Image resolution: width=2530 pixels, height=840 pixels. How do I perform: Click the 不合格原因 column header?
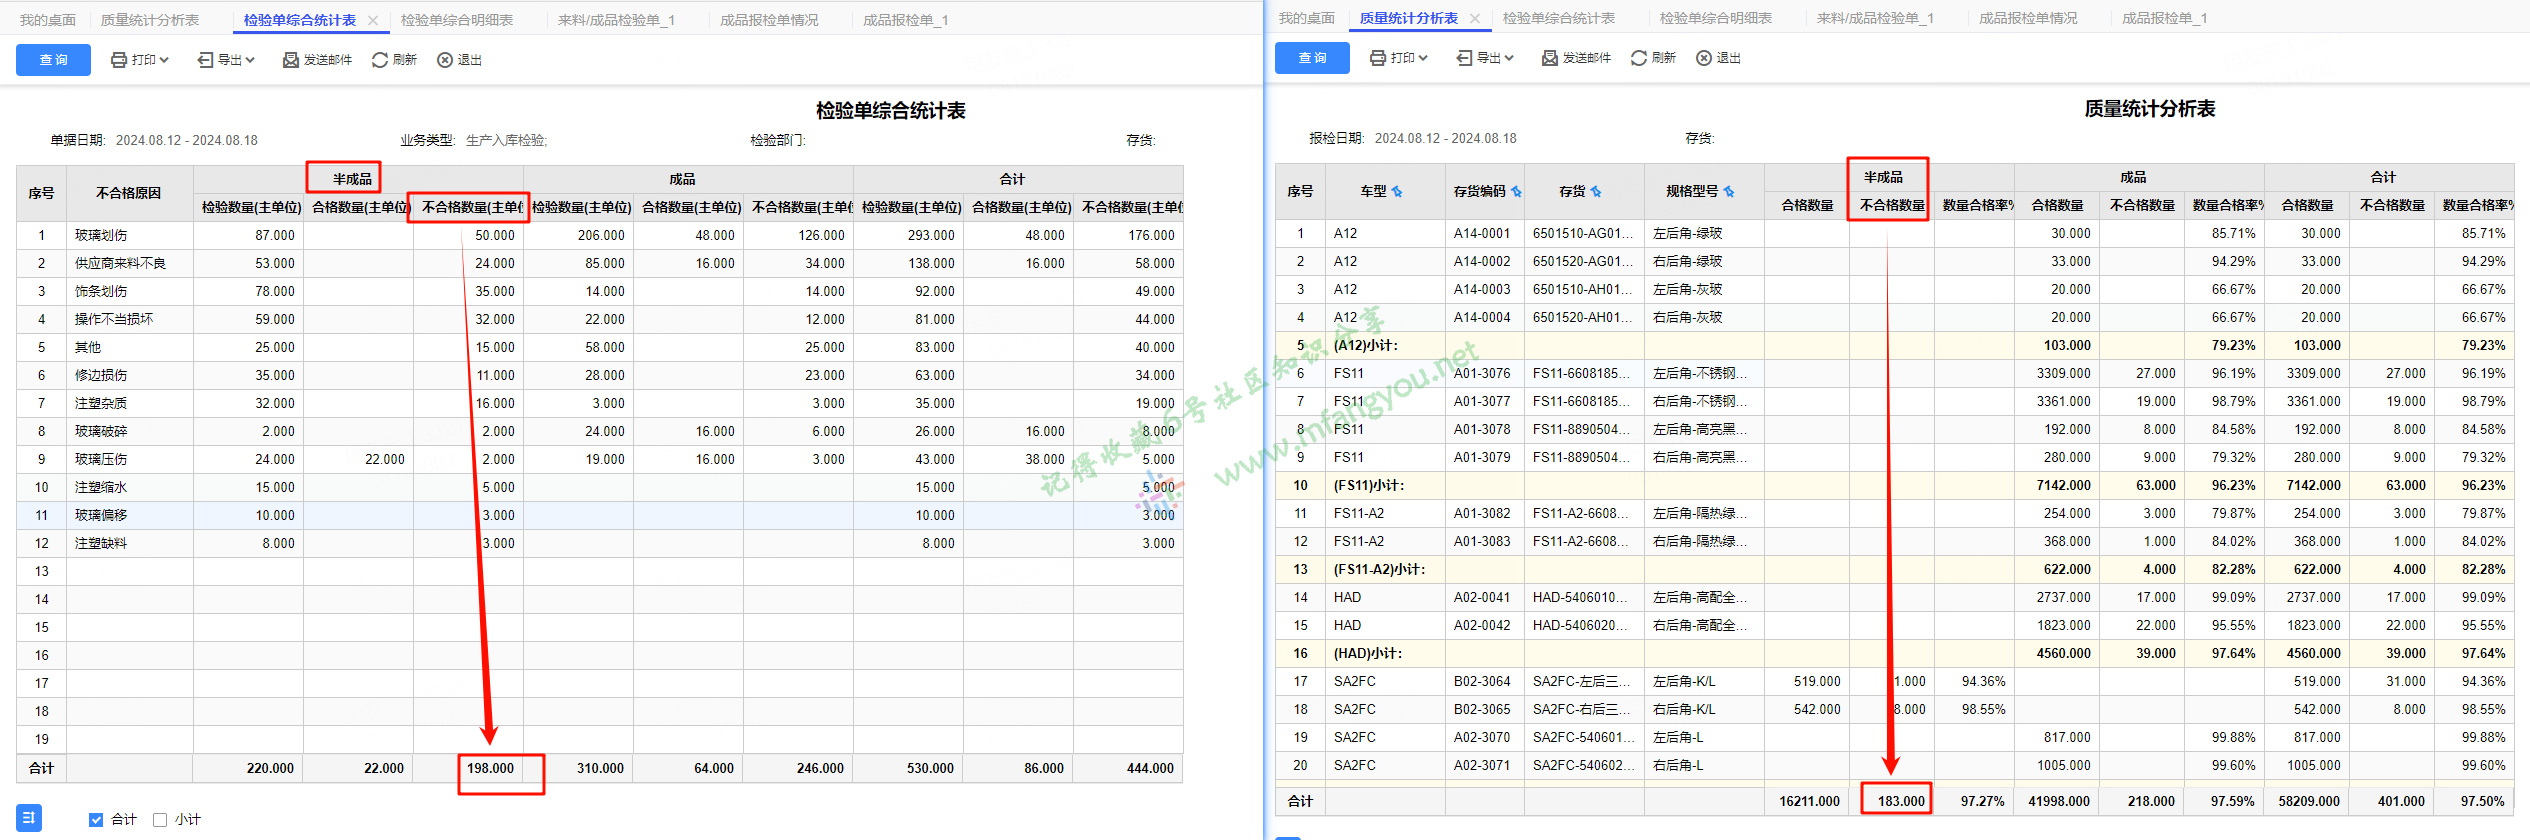(129, 193)
